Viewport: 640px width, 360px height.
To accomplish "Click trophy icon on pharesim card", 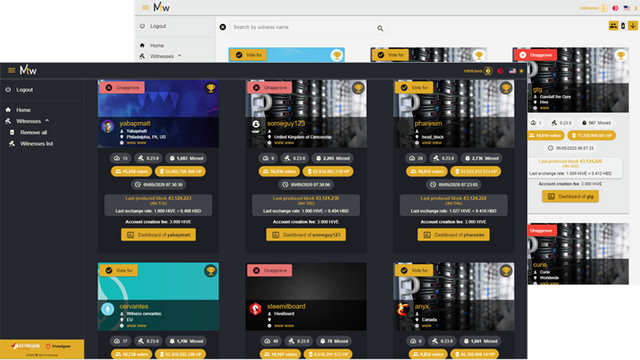I will [506, 88].
